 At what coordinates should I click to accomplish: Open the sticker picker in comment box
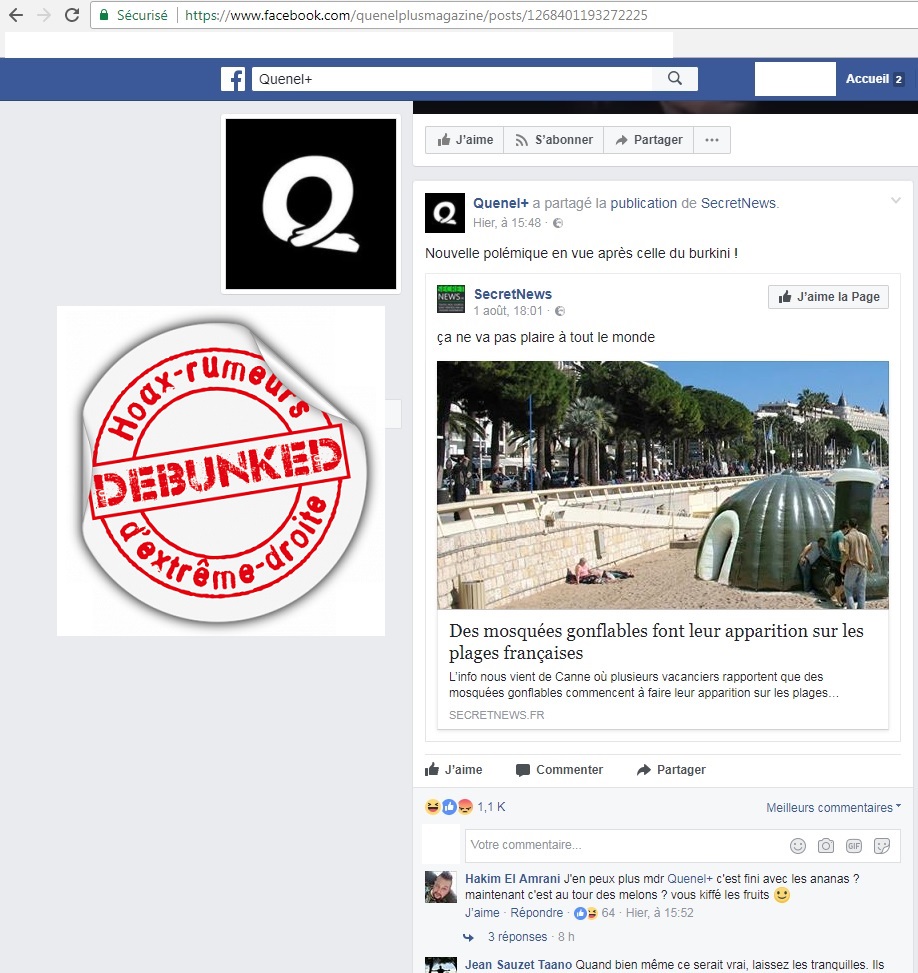tap(881, 846)
